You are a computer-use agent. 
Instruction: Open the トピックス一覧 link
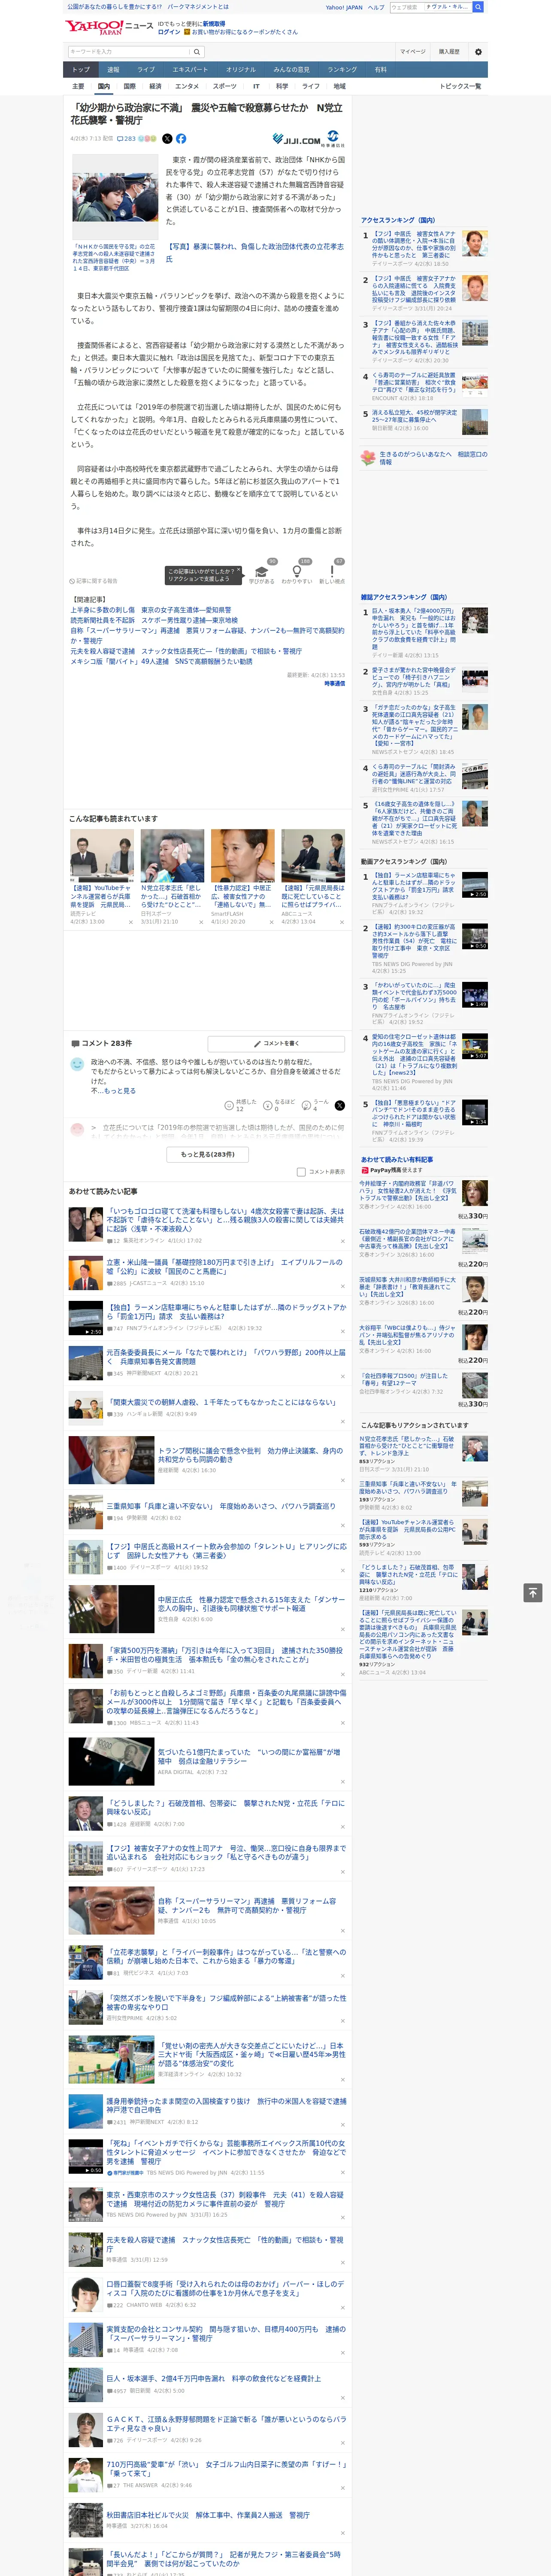point(460,87)
